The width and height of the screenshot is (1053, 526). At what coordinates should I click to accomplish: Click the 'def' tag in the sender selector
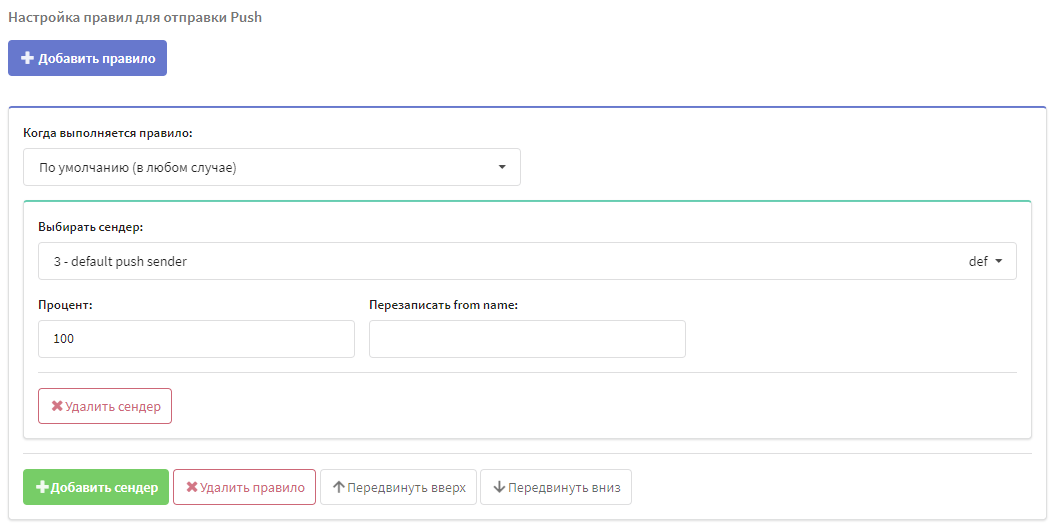click(978, 261)
